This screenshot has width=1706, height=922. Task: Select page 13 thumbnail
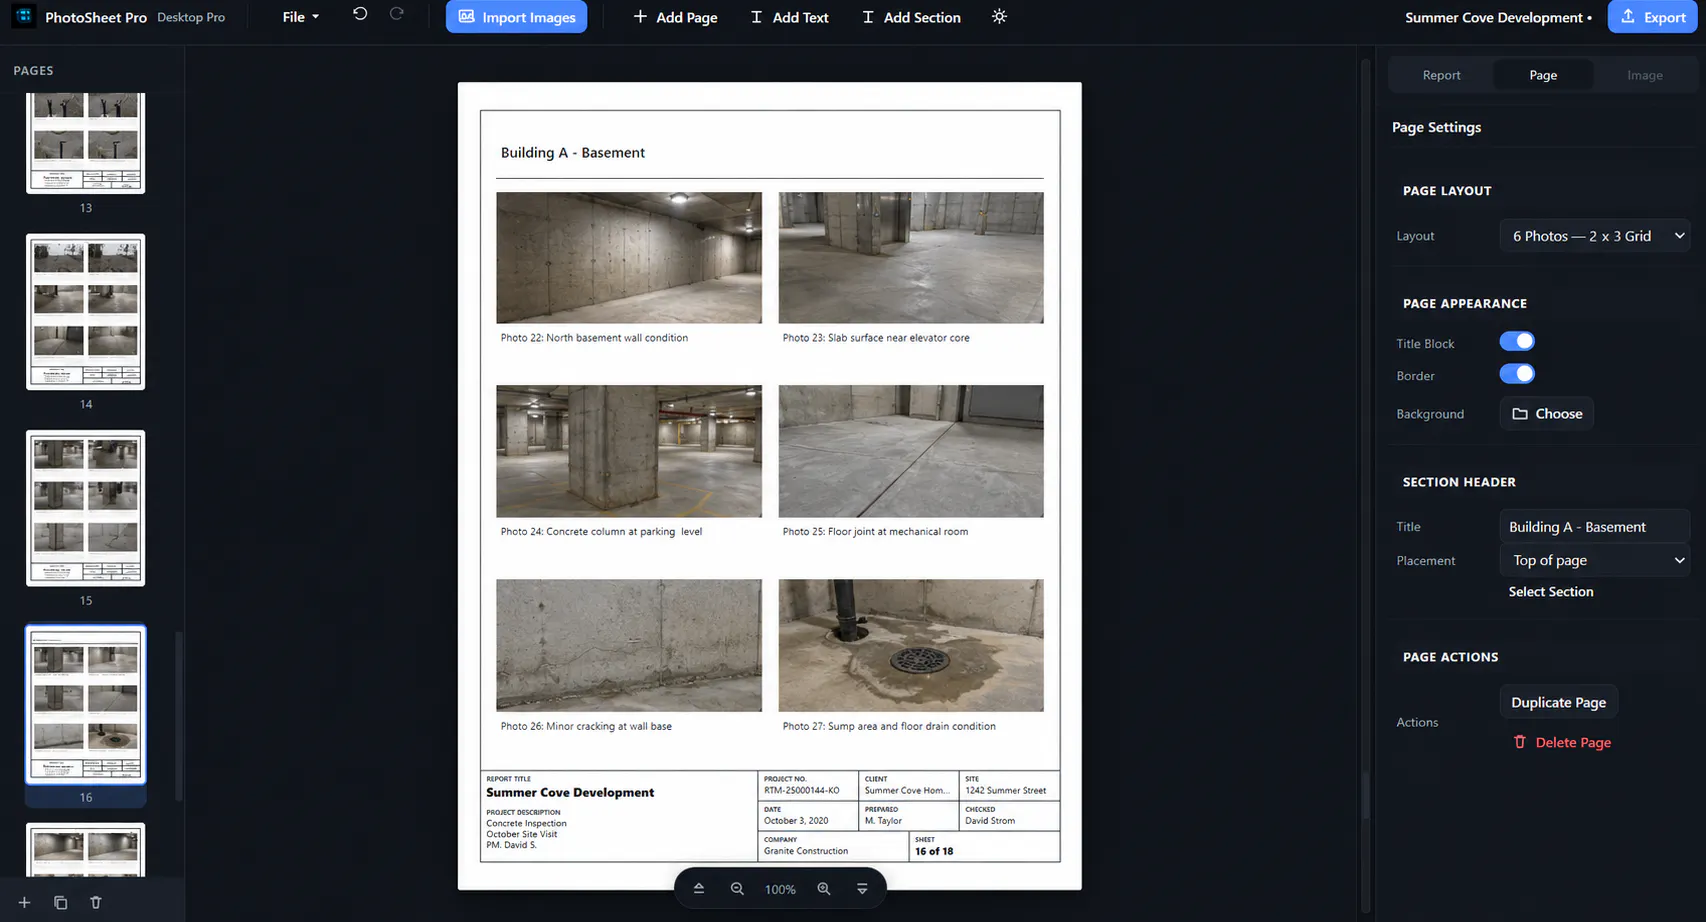pyautogui.click(x=86, y=142)
